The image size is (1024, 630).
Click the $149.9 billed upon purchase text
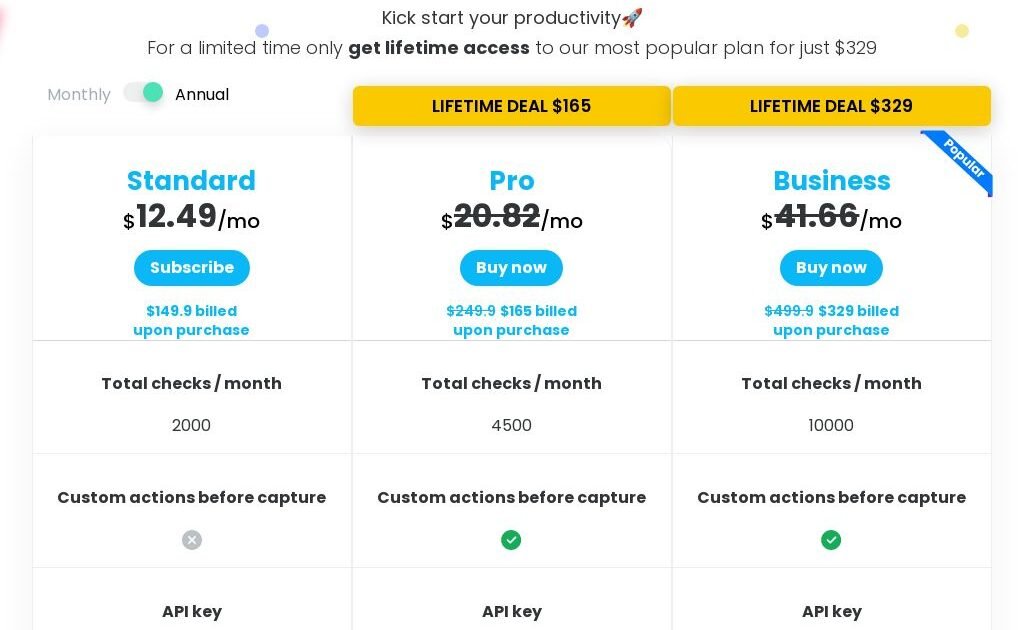point(191,320)
